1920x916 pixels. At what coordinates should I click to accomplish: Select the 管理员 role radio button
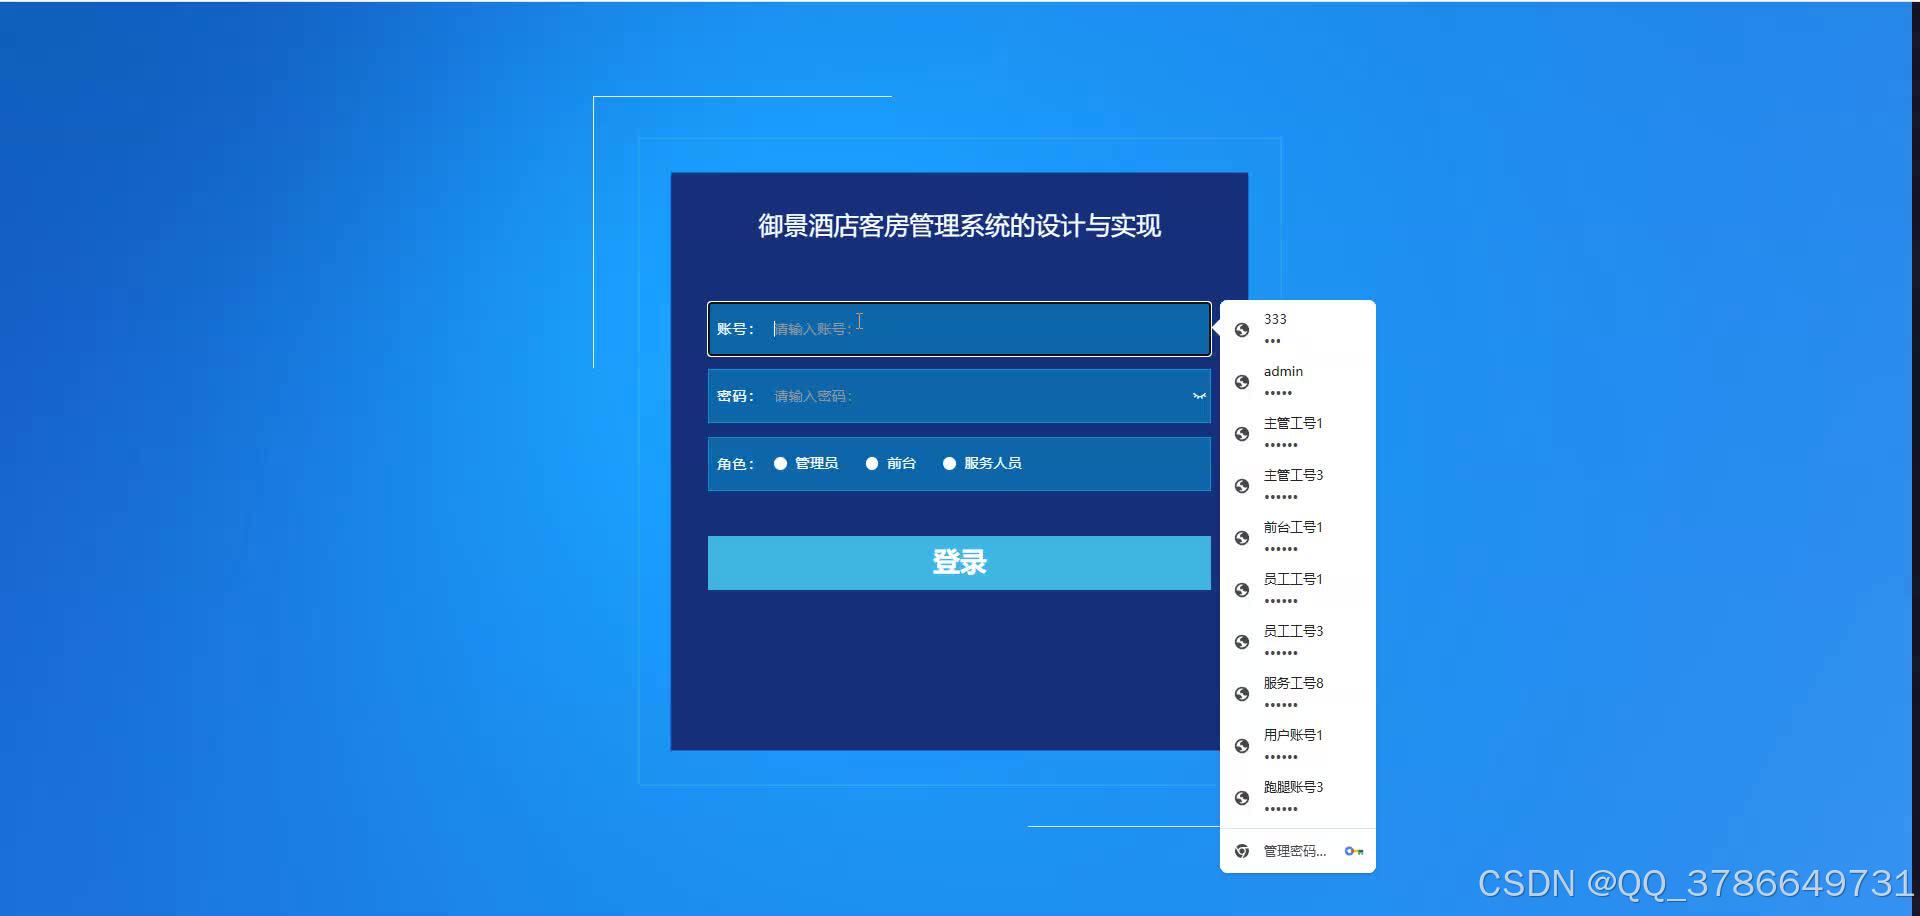[x=780, y=463]
